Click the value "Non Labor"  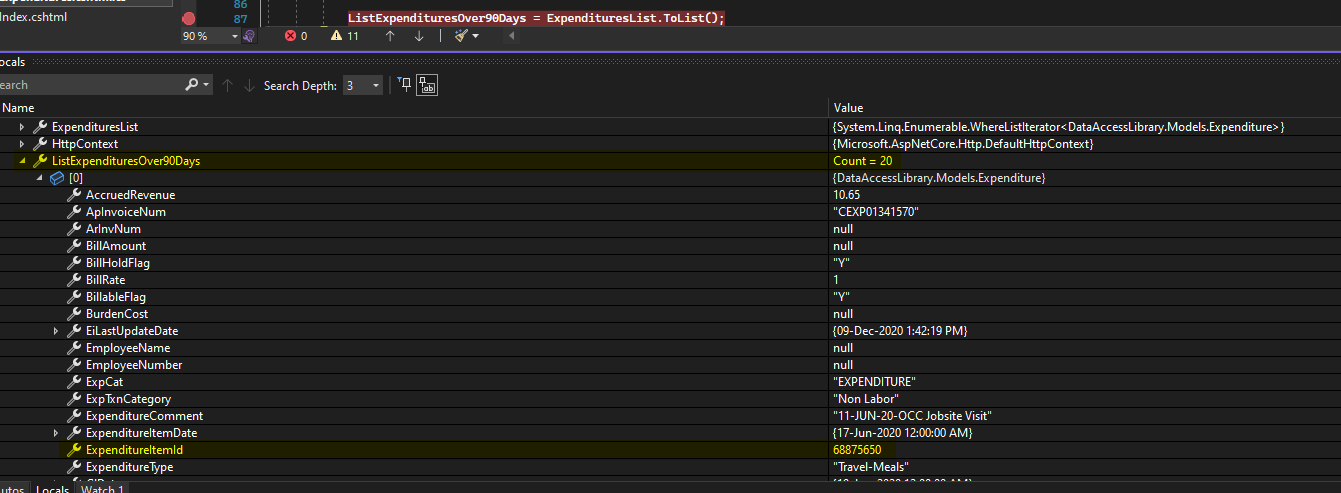click(864, 399)
